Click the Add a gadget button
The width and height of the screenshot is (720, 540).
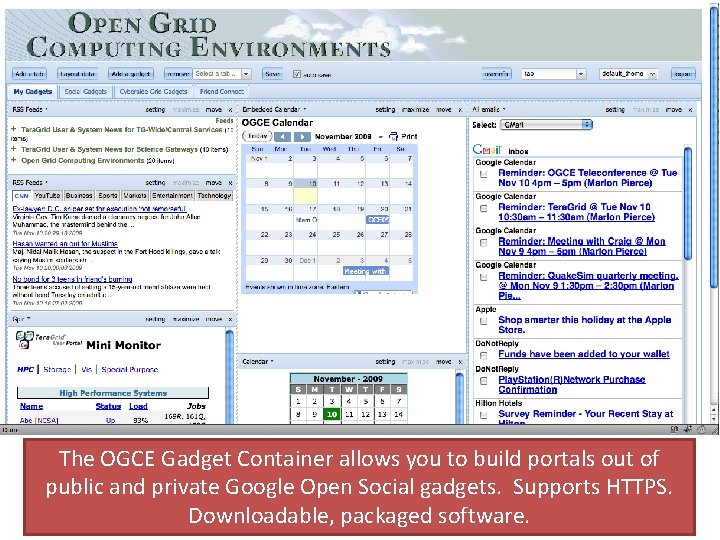point(131,73)
